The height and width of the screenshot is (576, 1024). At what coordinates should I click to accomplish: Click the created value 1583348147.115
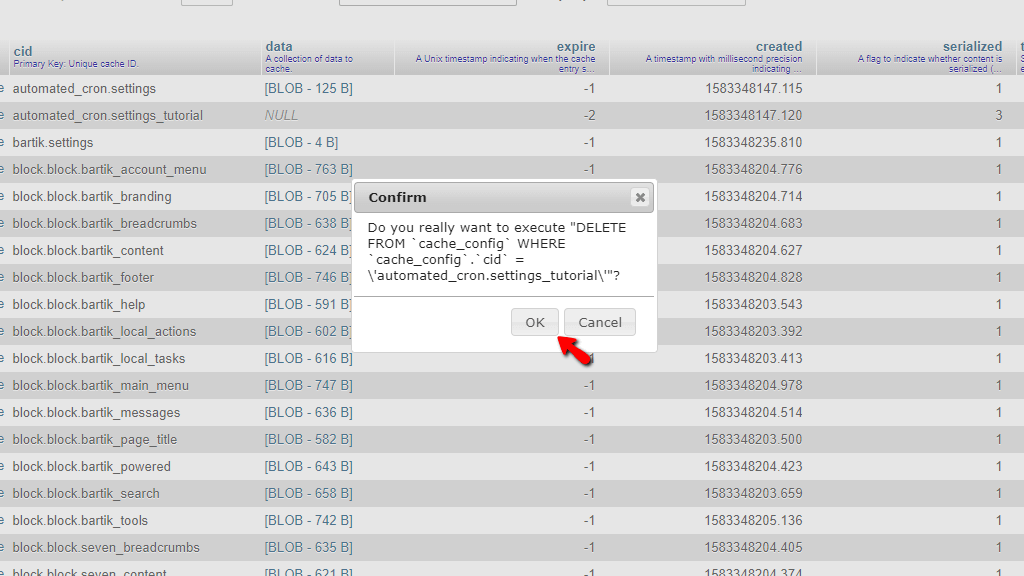pos(754,88)
